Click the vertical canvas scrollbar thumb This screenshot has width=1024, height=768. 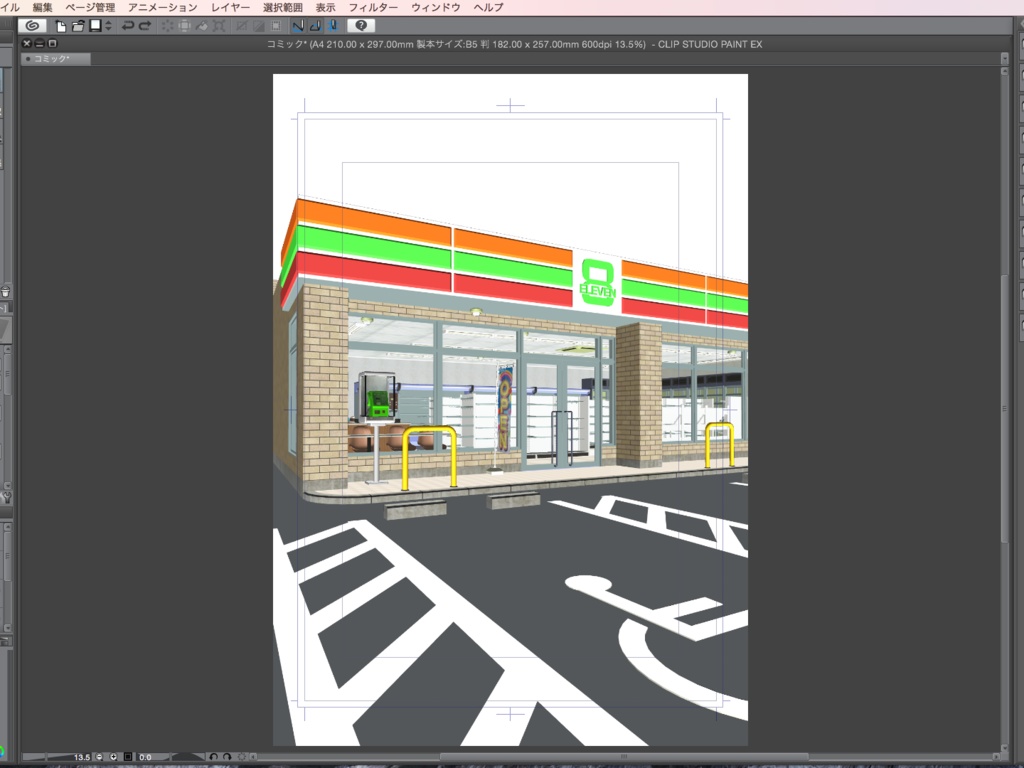pos(1004,408)
